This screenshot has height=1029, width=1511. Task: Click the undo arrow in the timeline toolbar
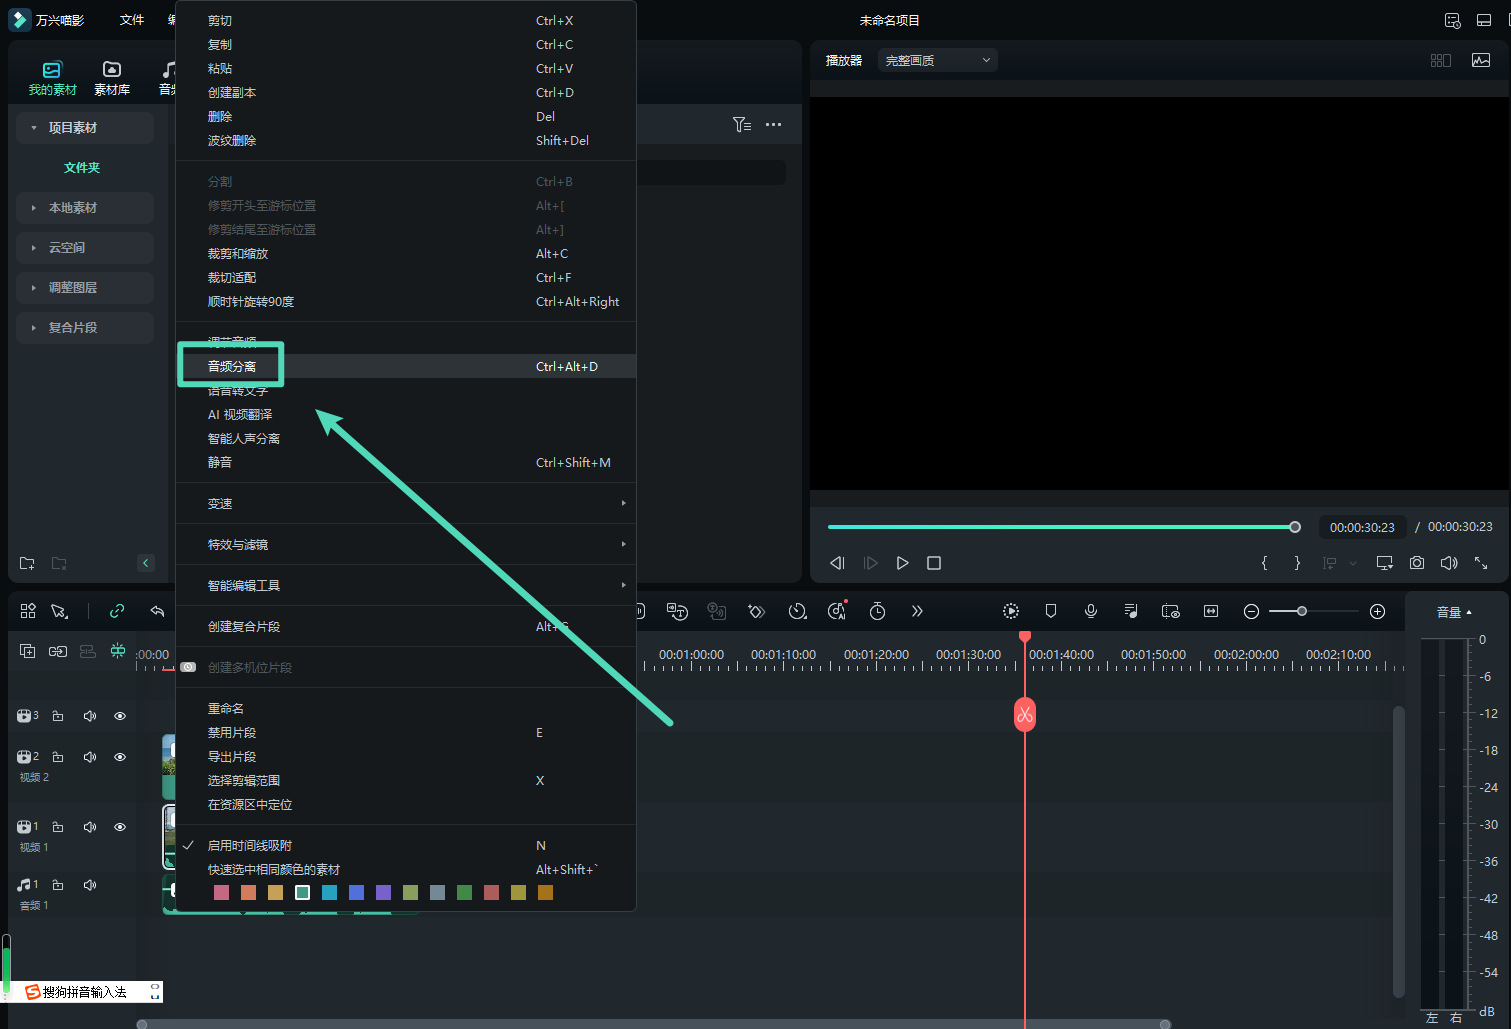pos(157,611)
